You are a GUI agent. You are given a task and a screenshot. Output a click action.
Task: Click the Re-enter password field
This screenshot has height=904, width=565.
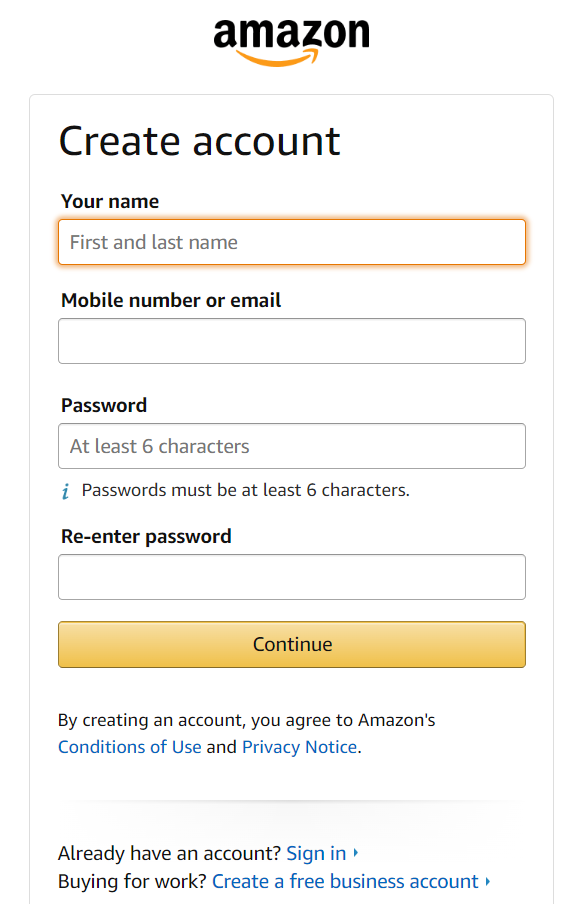pos(292,577)
